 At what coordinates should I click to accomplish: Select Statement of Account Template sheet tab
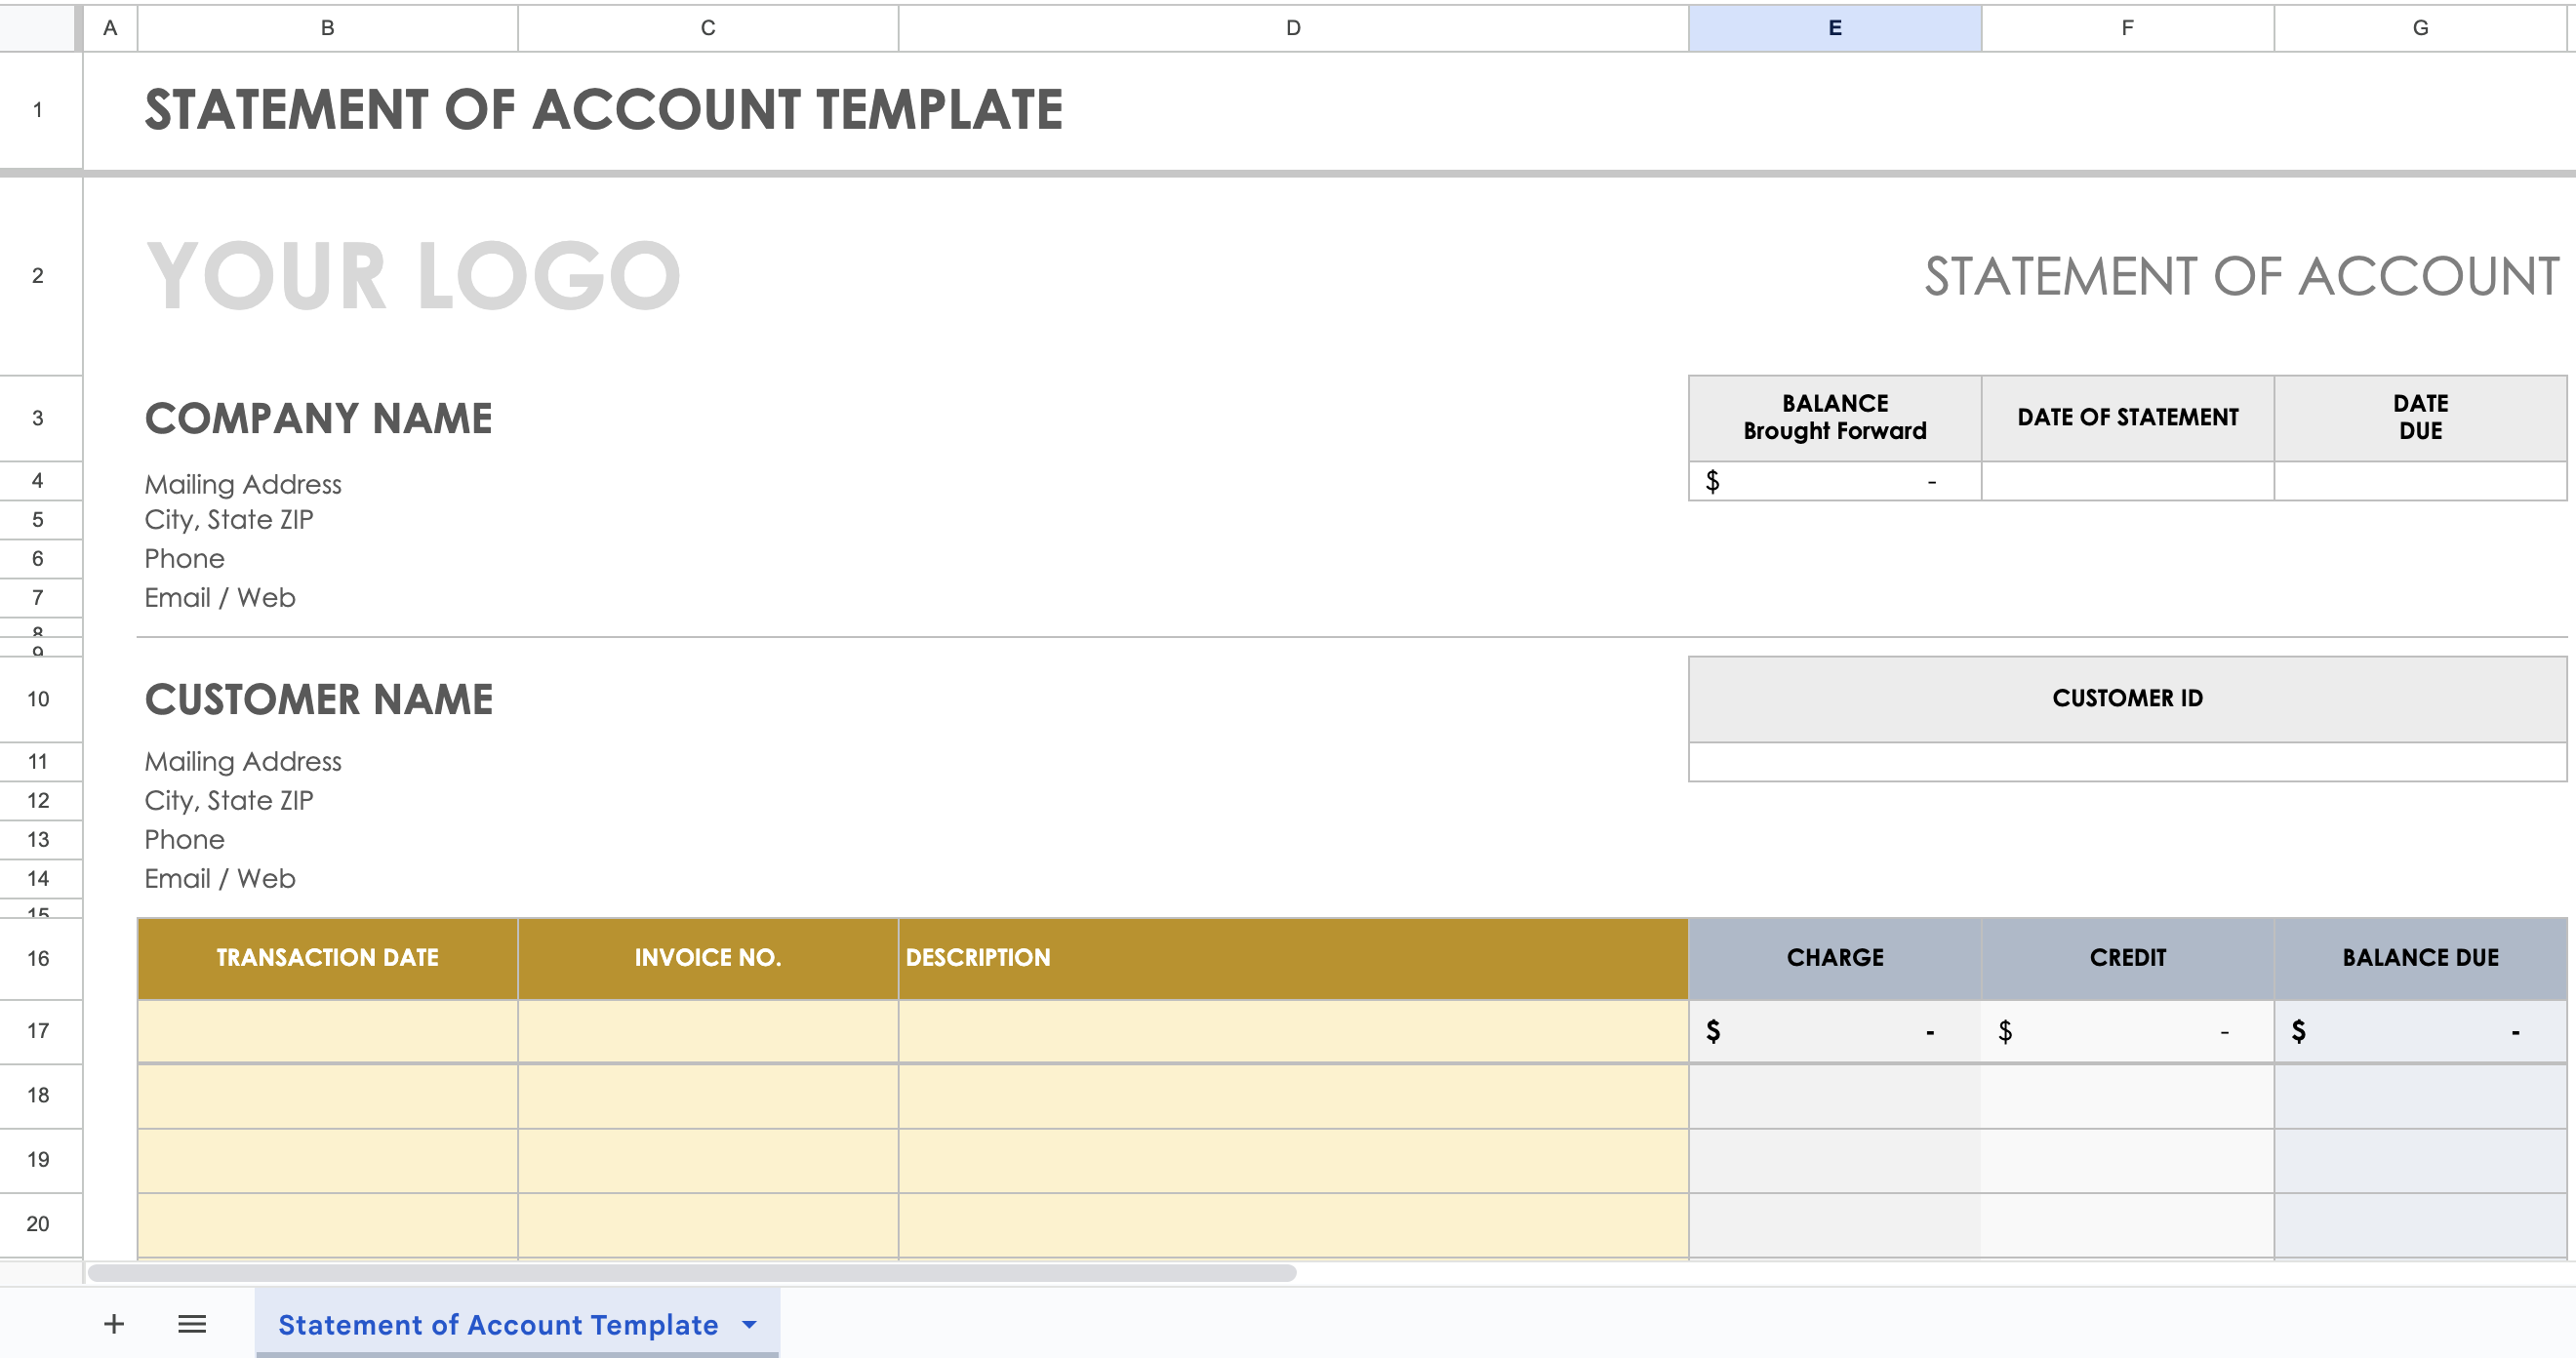click(x=497, y=1324)
